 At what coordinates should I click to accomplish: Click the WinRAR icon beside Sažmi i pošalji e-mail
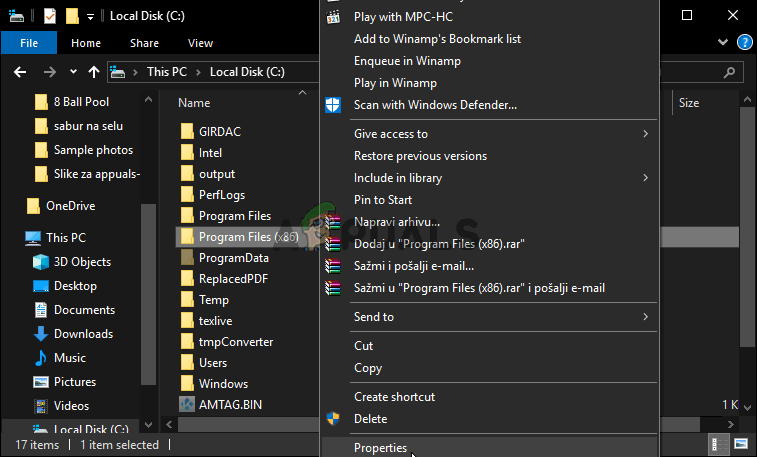(333, 266)
